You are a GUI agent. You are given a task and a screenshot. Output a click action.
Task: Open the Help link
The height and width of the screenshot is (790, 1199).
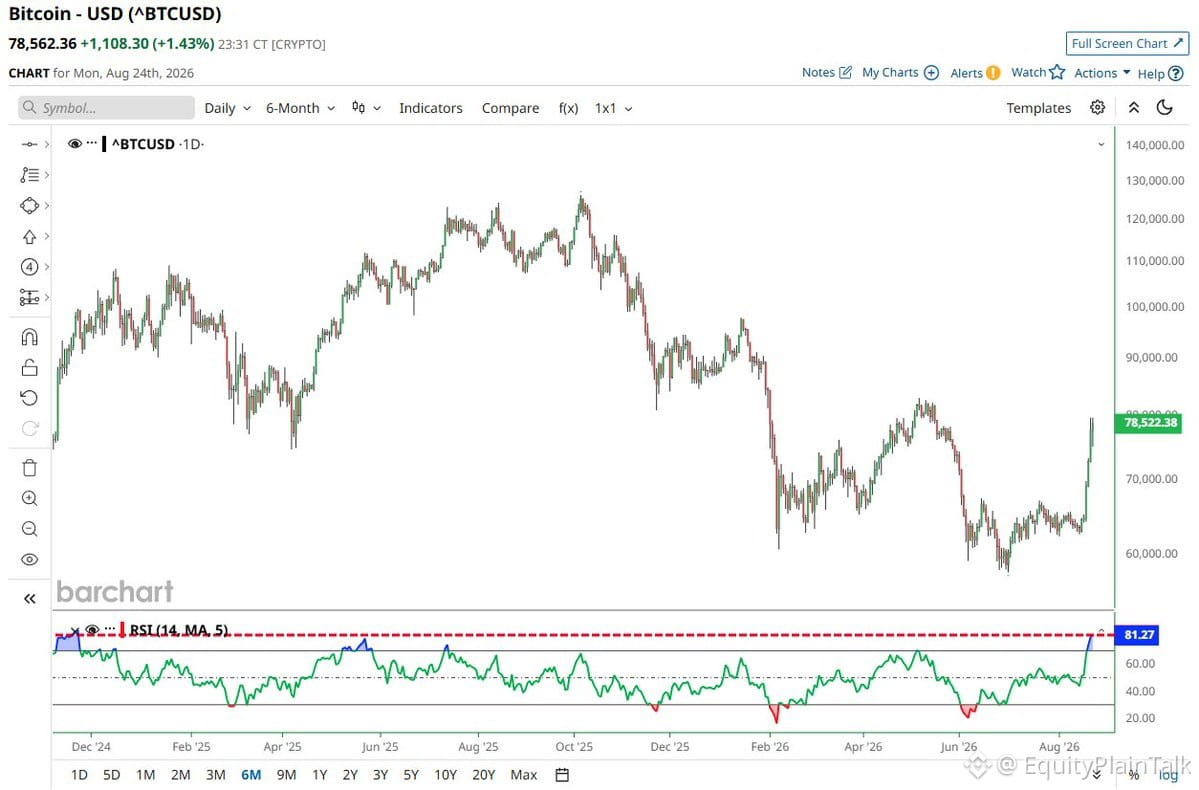[1160, 73]
